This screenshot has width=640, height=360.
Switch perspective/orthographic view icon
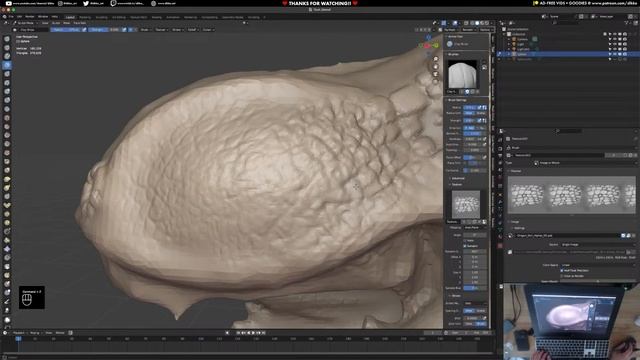(436, 82)
